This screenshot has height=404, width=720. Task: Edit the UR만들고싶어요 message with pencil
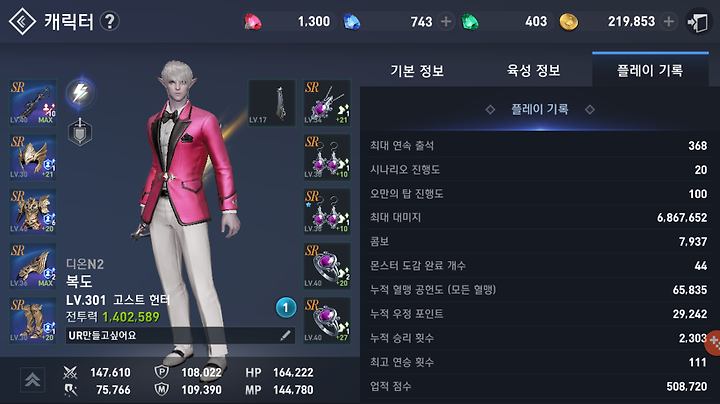(285, 336)
